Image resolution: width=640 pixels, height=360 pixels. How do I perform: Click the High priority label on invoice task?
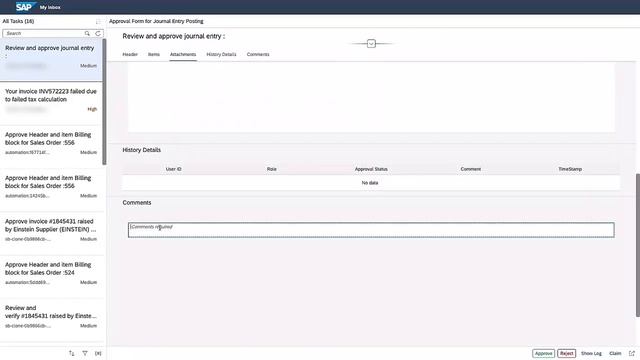pyautogui.click(x=92, y=109)
